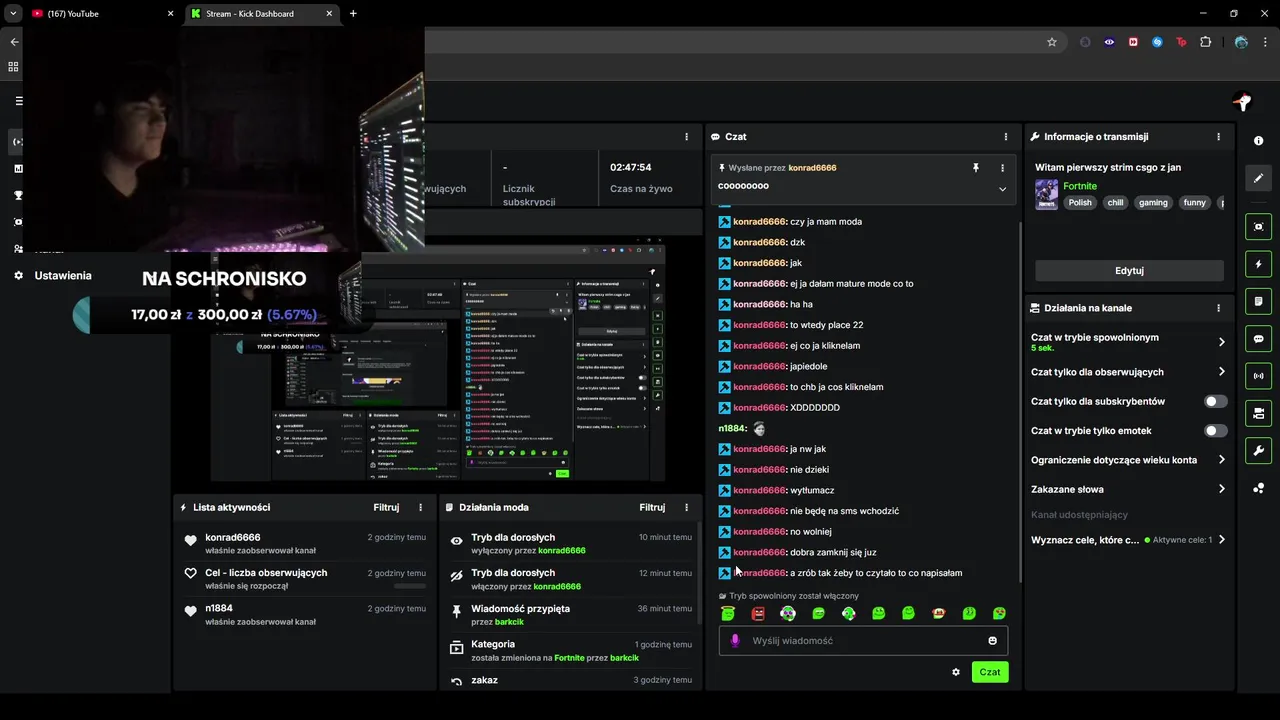Open Lista aktywności three-dot menu
The image size is (1280, 720).
(420, 507)
